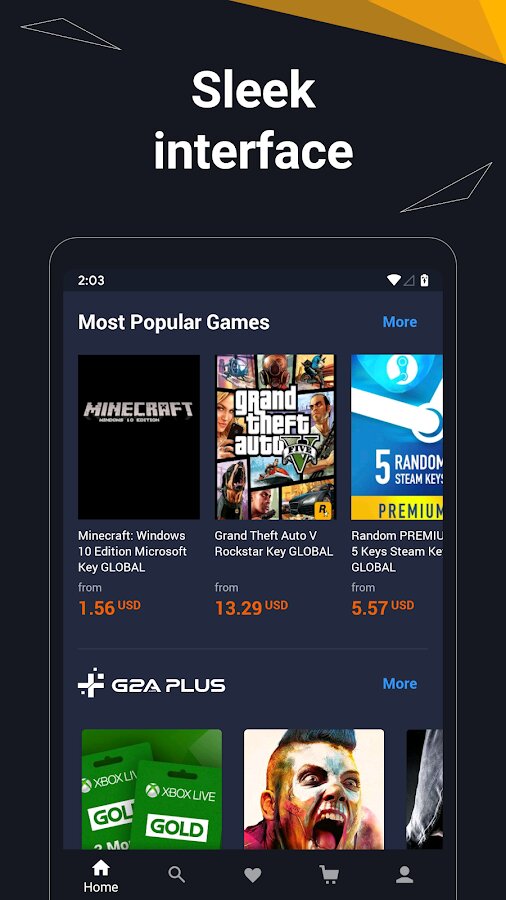Tap the Wi-Fi status icon

(394, 280)
